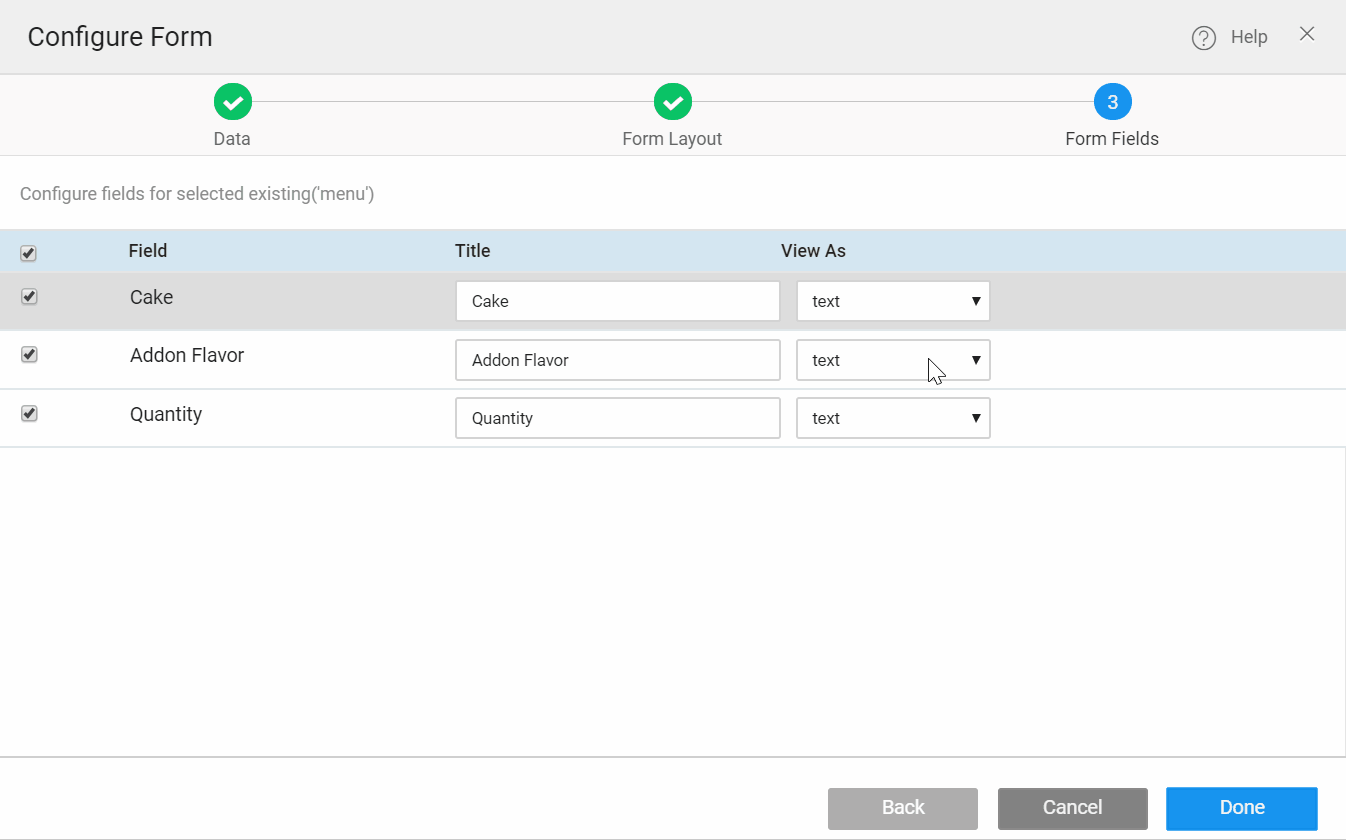Click the Form Layout step label
Screen dimensions: 1346x840
[672, 139]
